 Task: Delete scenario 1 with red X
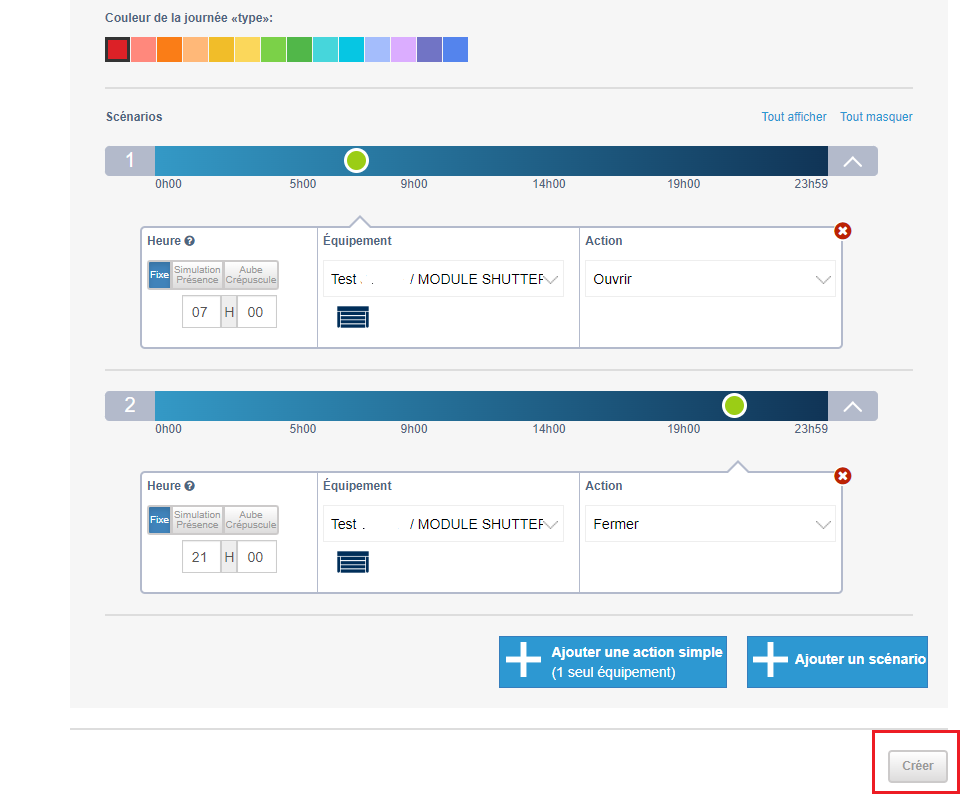pyautogui.click(x=843, y=231)
